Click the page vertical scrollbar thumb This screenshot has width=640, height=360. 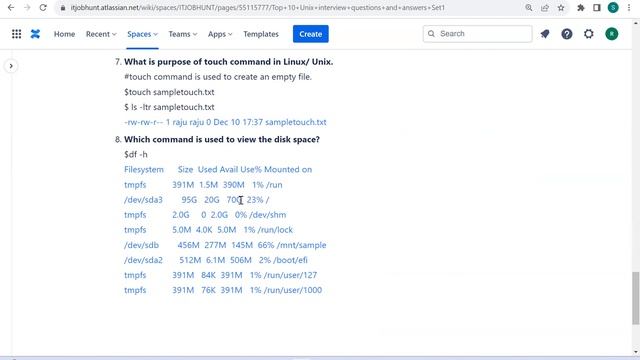click(x=636, y=298)
